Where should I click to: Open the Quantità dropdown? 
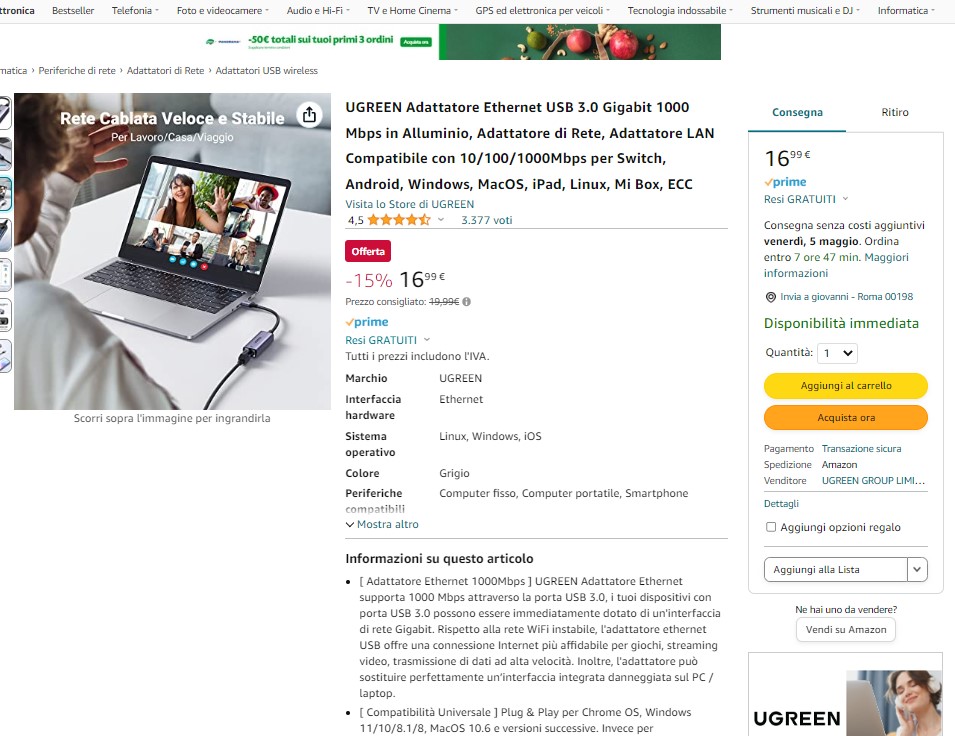(x=837, y=353)
